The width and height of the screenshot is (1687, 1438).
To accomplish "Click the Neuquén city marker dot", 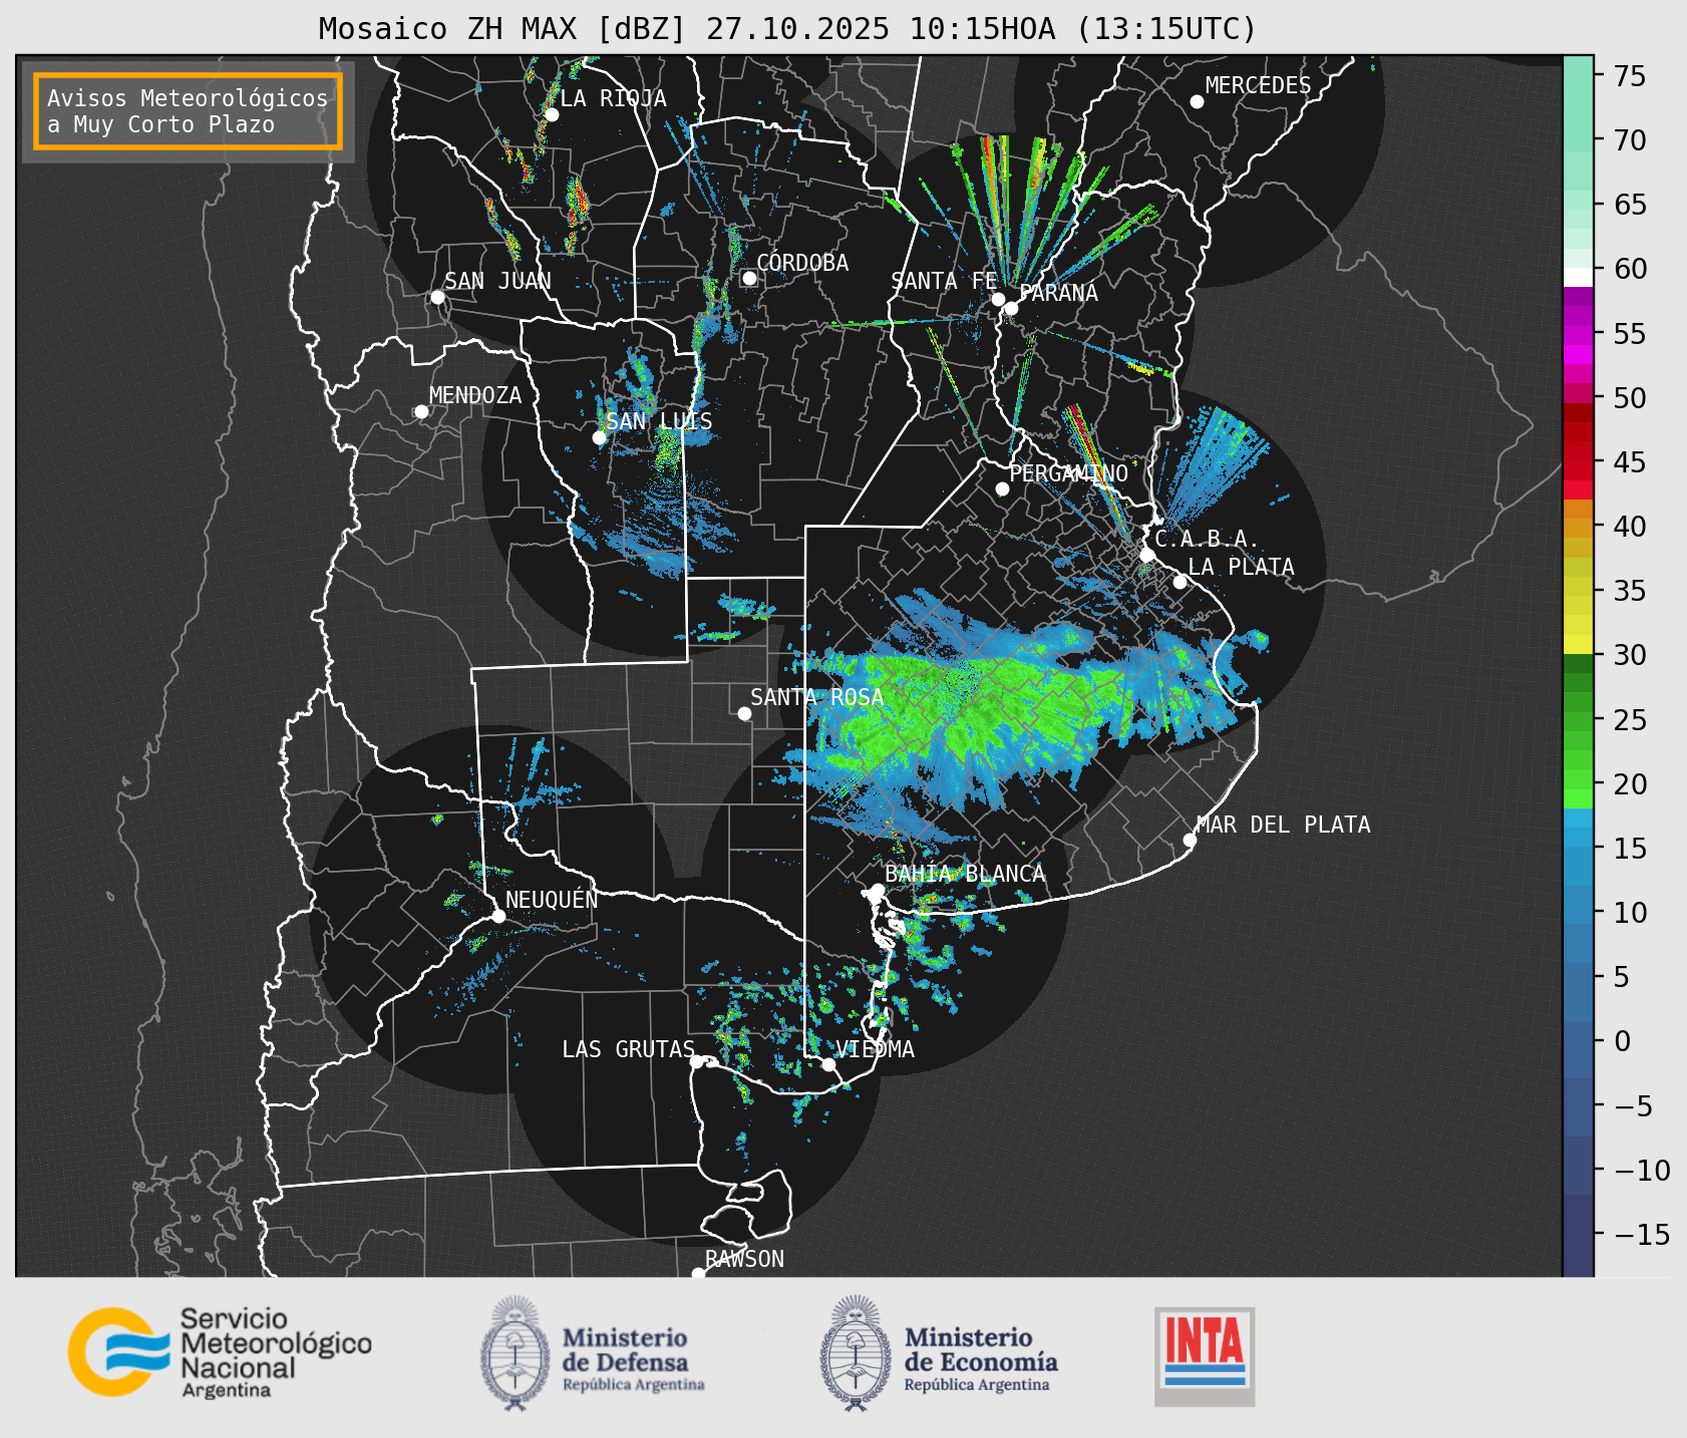I will coord(499,916).
